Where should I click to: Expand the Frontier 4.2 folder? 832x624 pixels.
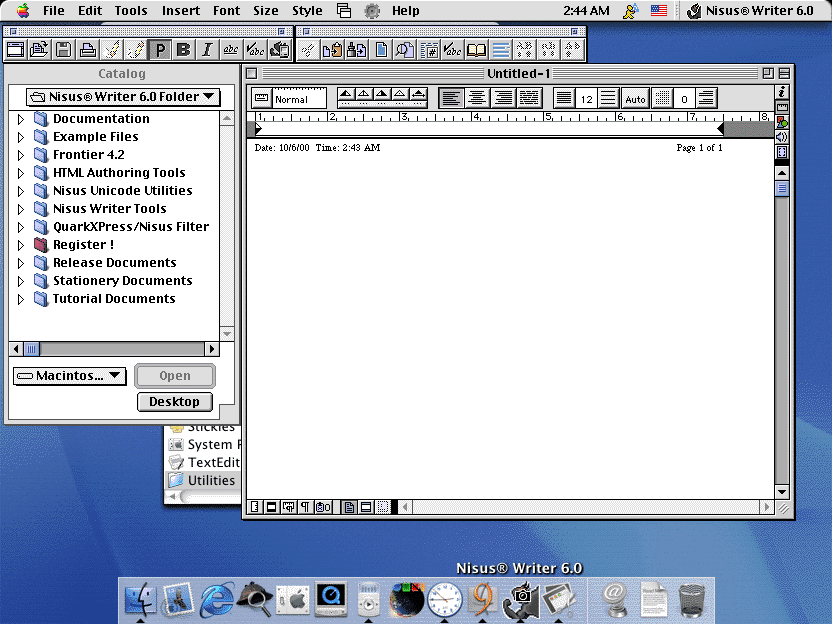[x=21, y=155]
